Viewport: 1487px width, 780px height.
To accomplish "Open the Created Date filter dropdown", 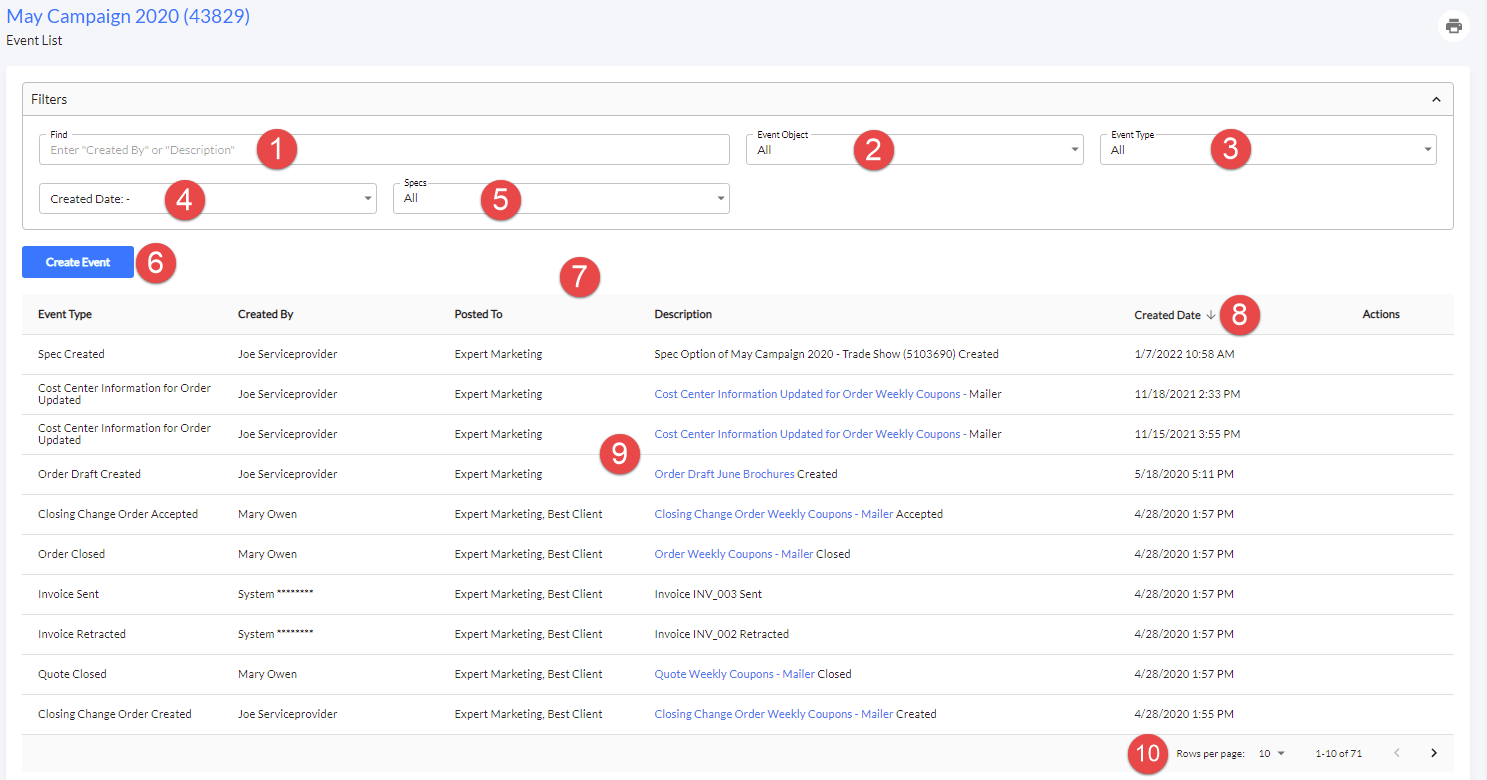I will [x=208, y=198].
